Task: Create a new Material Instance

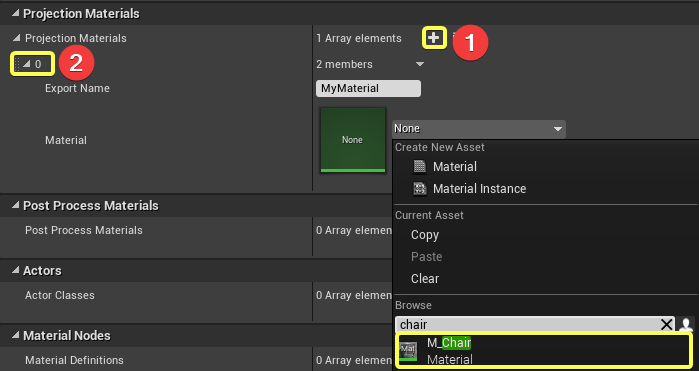Action: tap(479, 189)
